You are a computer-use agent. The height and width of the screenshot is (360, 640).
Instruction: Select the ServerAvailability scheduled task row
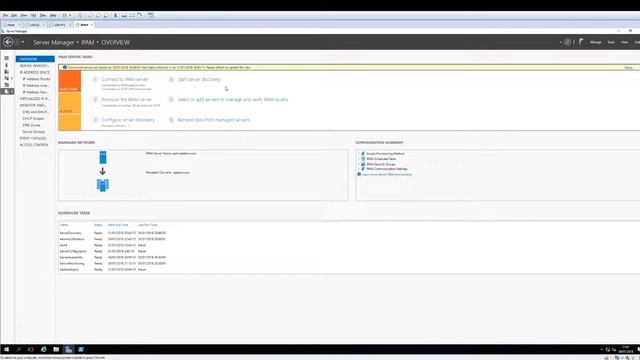pos(113,258)
